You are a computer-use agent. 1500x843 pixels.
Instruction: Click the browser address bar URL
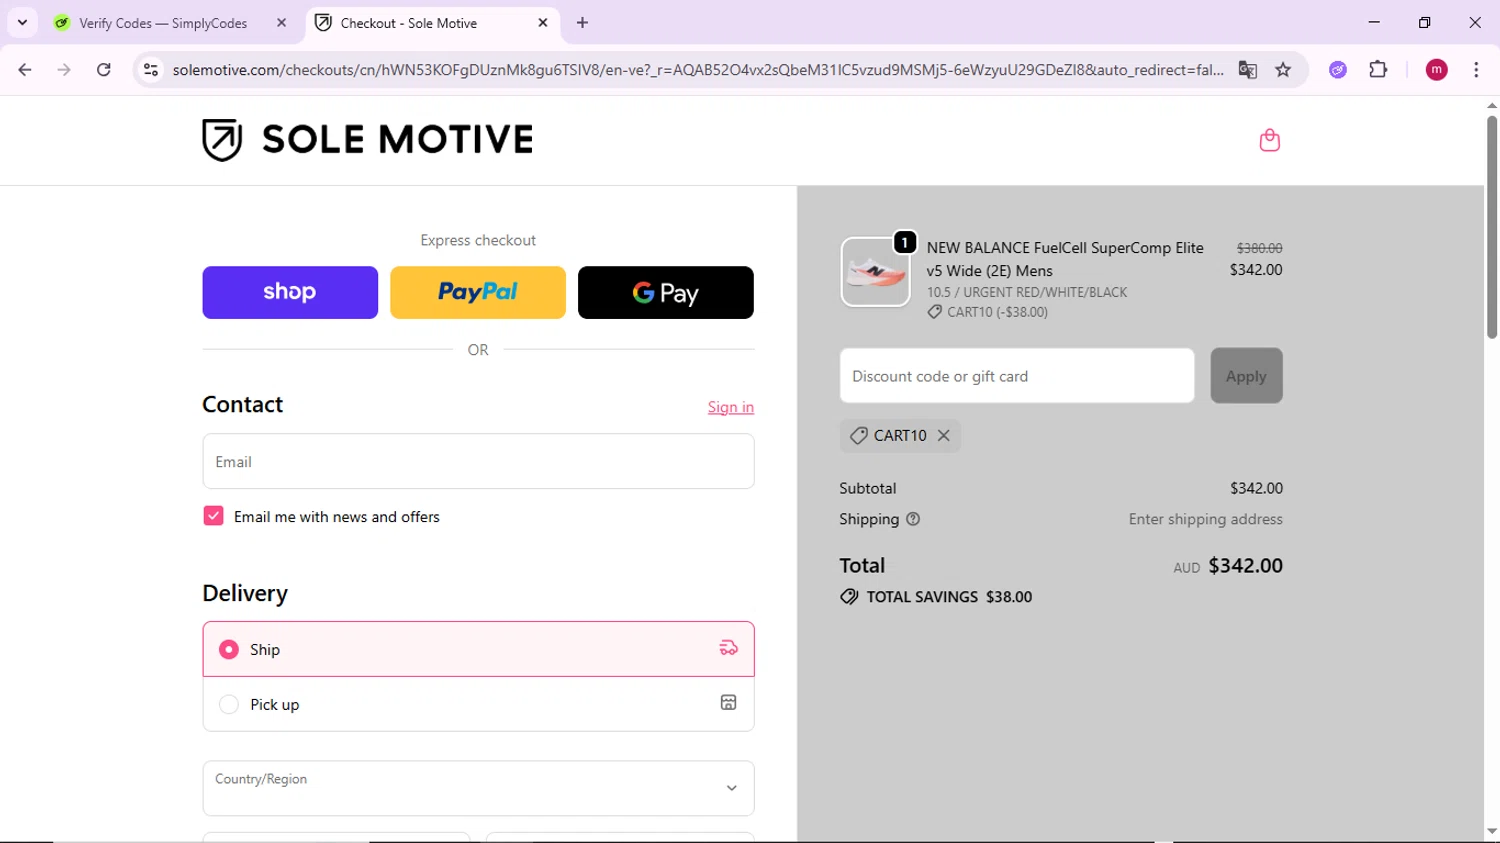pyautogui.click(x=698, y=70)
